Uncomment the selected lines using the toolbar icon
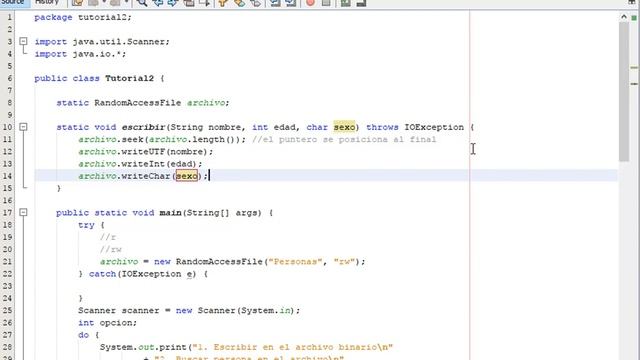 point(361,3)
